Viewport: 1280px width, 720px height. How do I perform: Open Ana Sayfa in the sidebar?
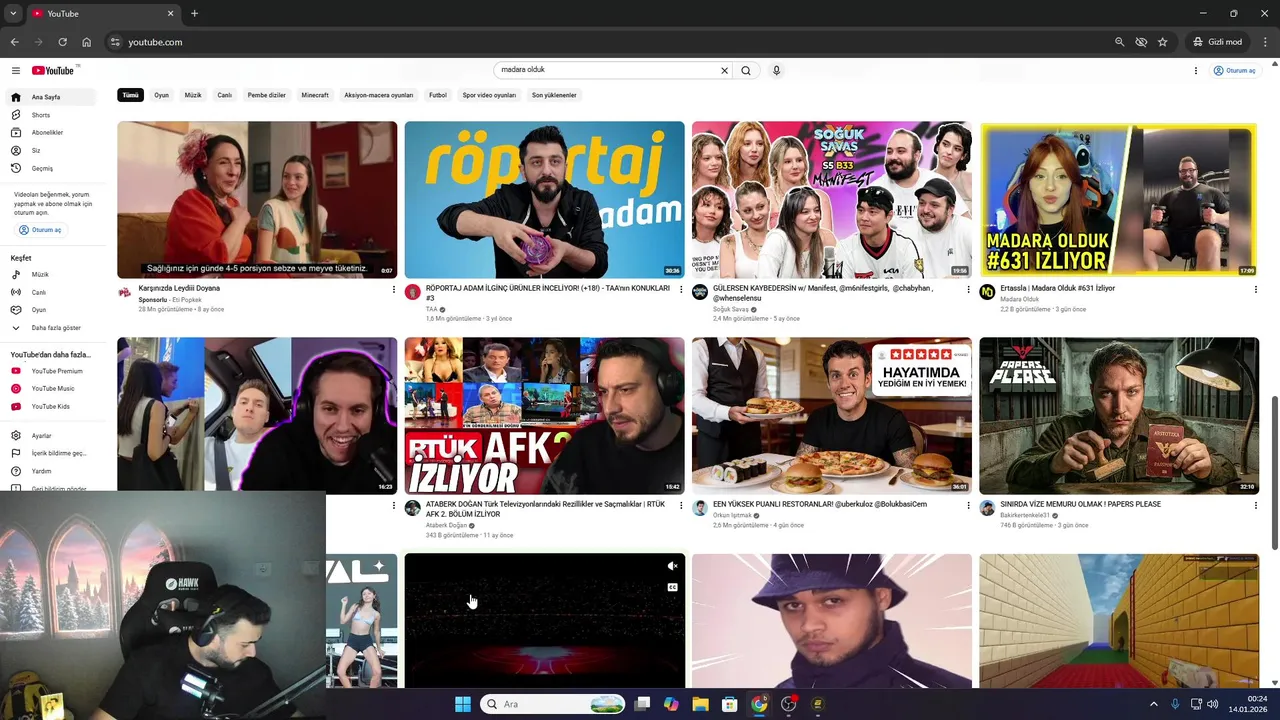(52, 97)
